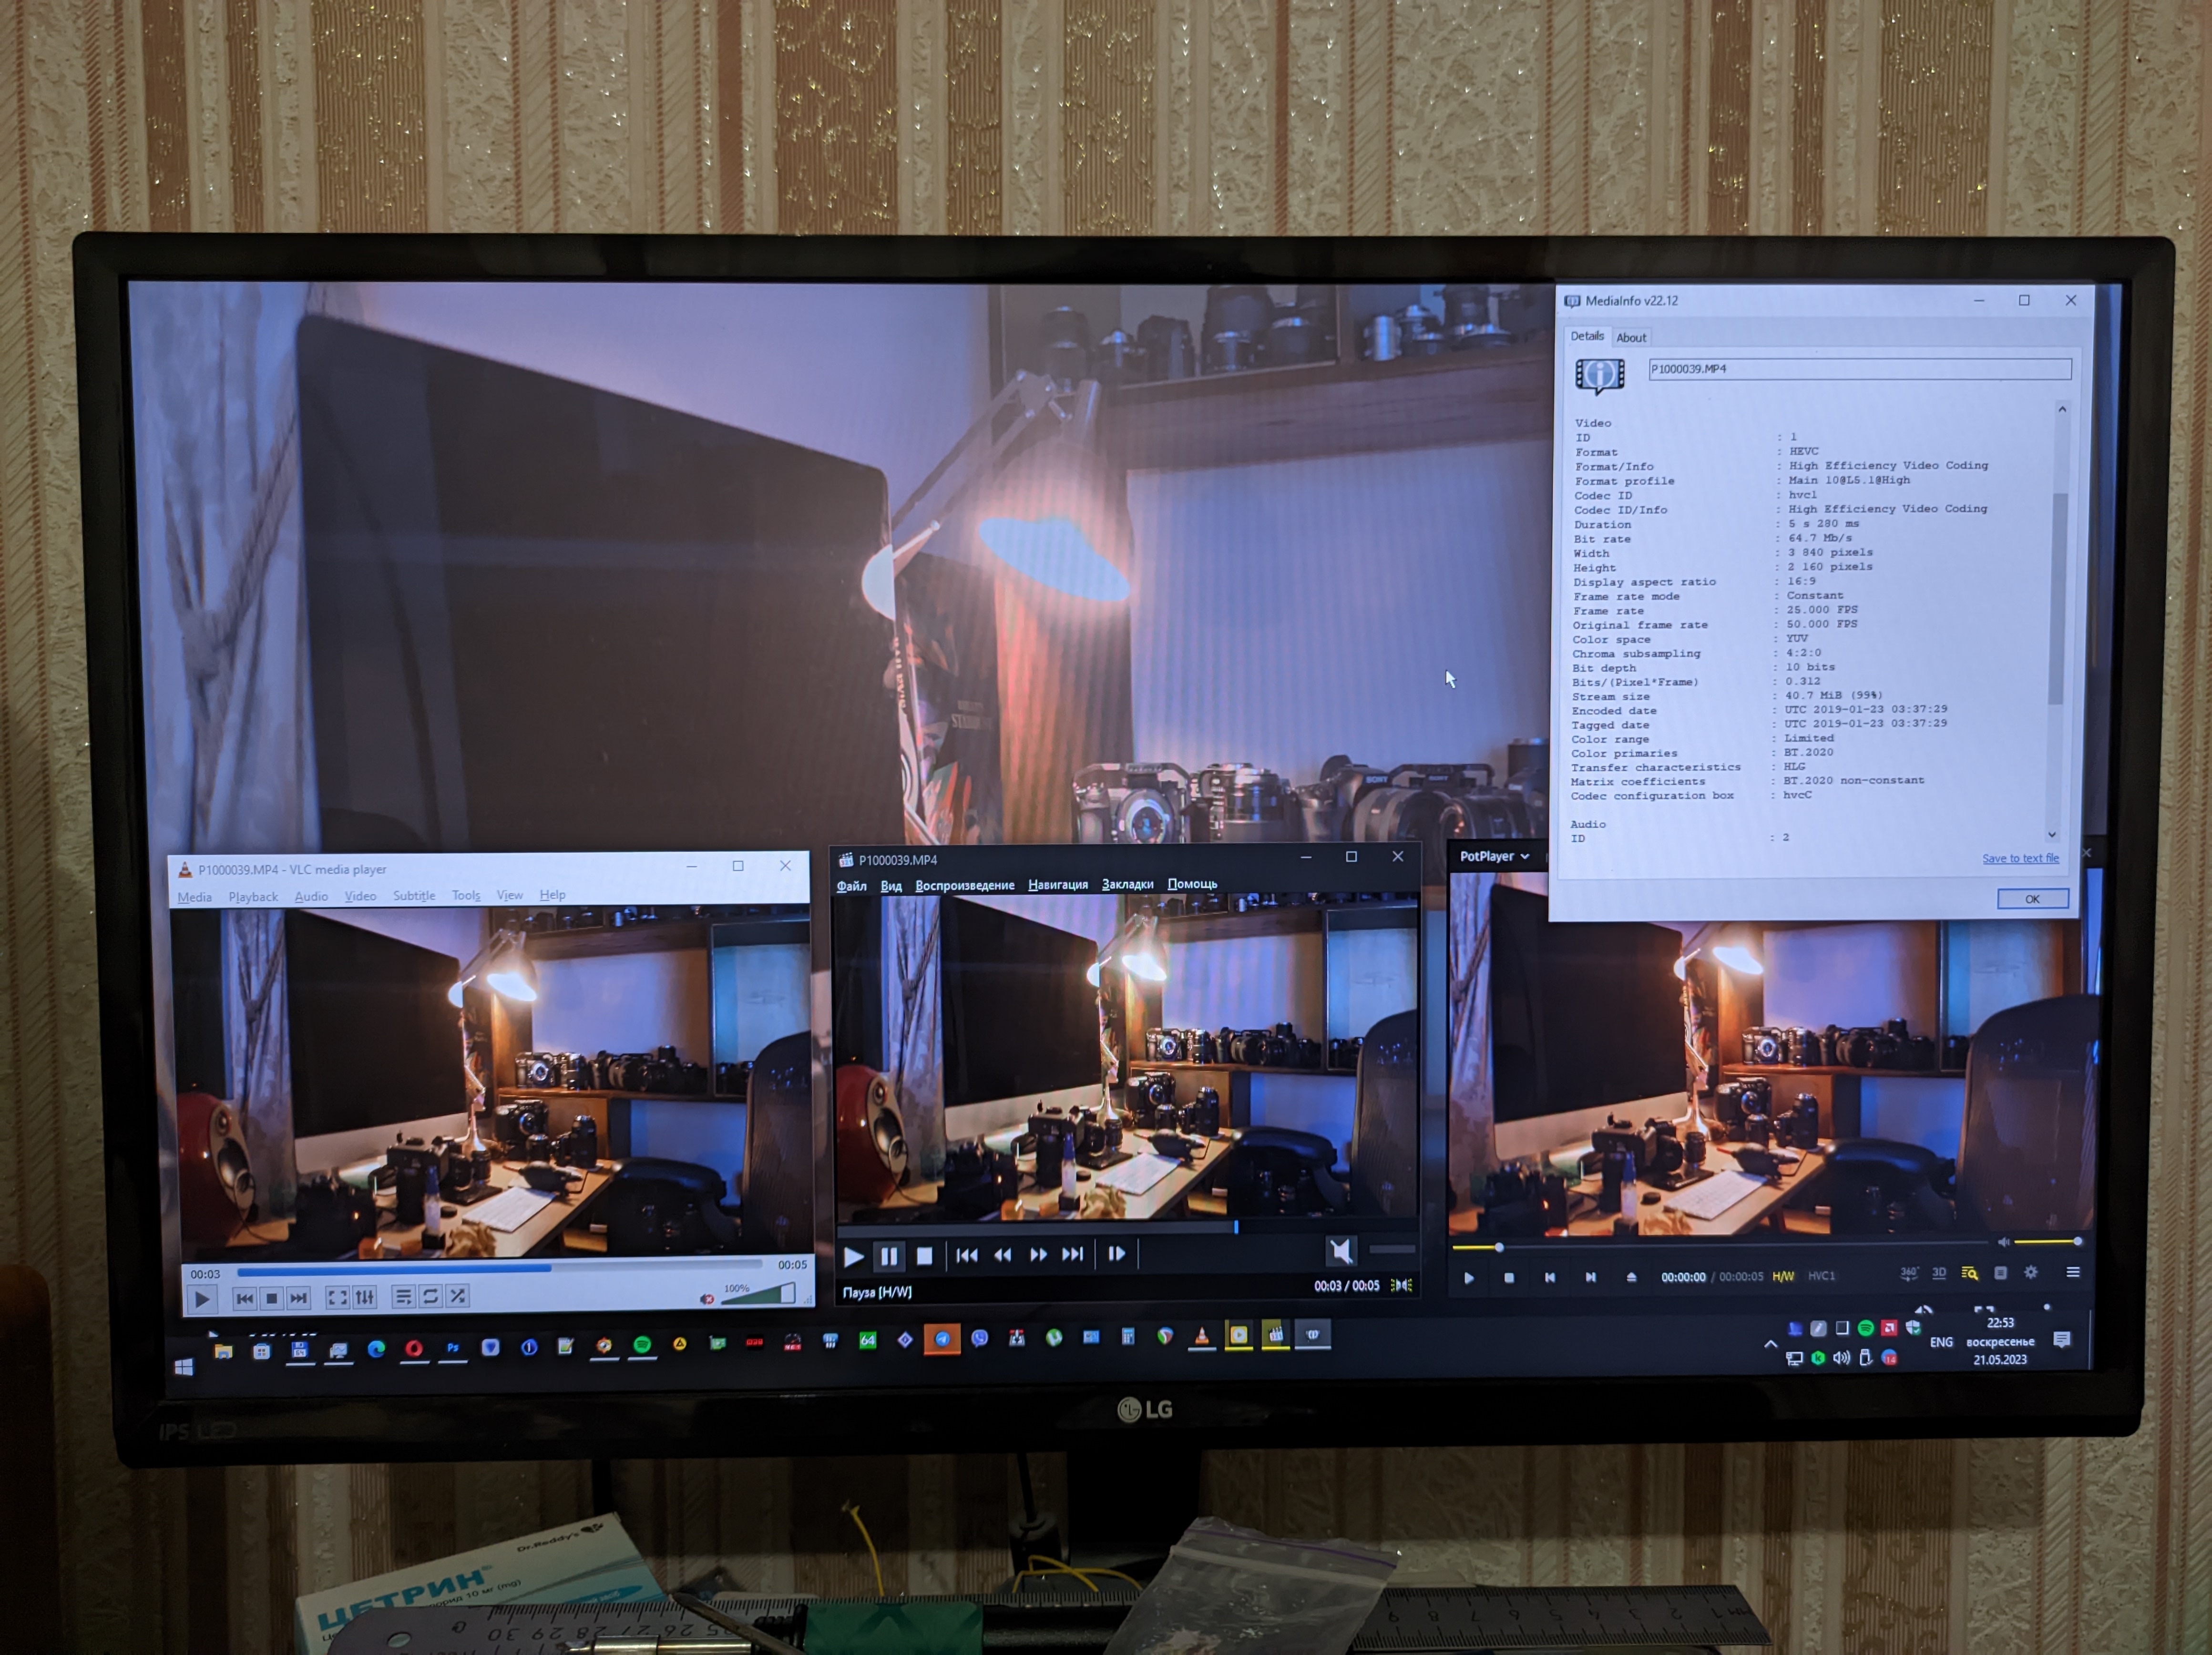Toggle PotPlayer 3D mode button
Image resolution: width=2212 pixels, height=1655 pixels.
[1939, 1273]
